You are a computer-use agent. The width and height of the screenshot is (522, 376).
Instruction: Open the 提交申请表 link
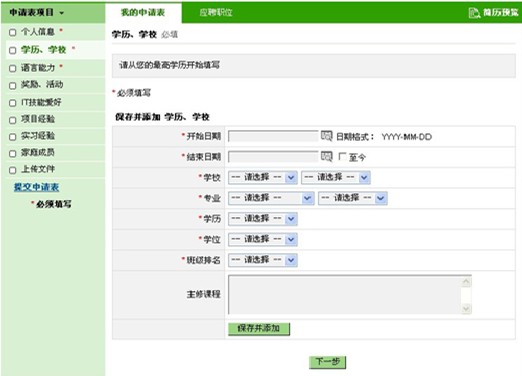[x=36, y=187]
